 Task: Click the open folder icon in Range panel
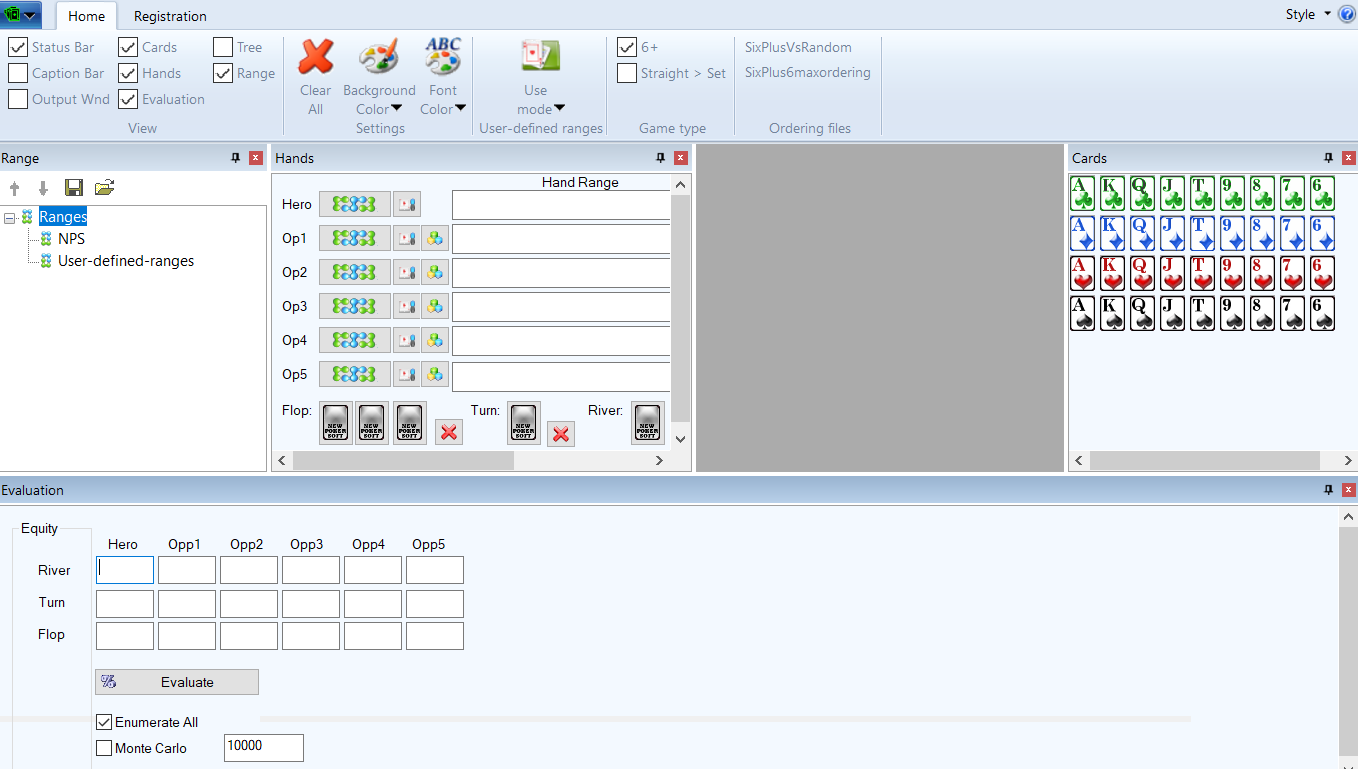pyautogui.click(x=104, y=188)
